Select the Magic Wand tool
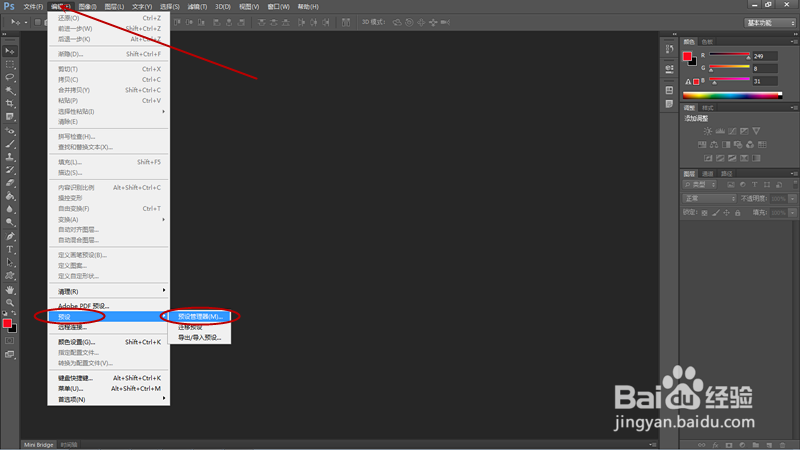The width and height of the screenshot is (800, 450). 10,90
